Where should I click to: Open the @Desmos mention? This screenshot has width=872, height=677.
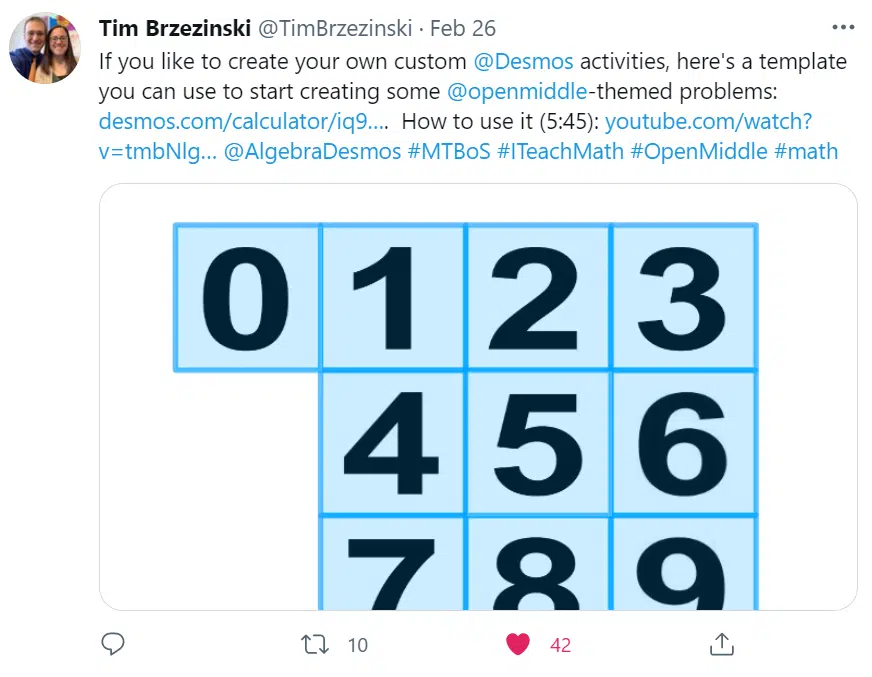tap(523, 61)
